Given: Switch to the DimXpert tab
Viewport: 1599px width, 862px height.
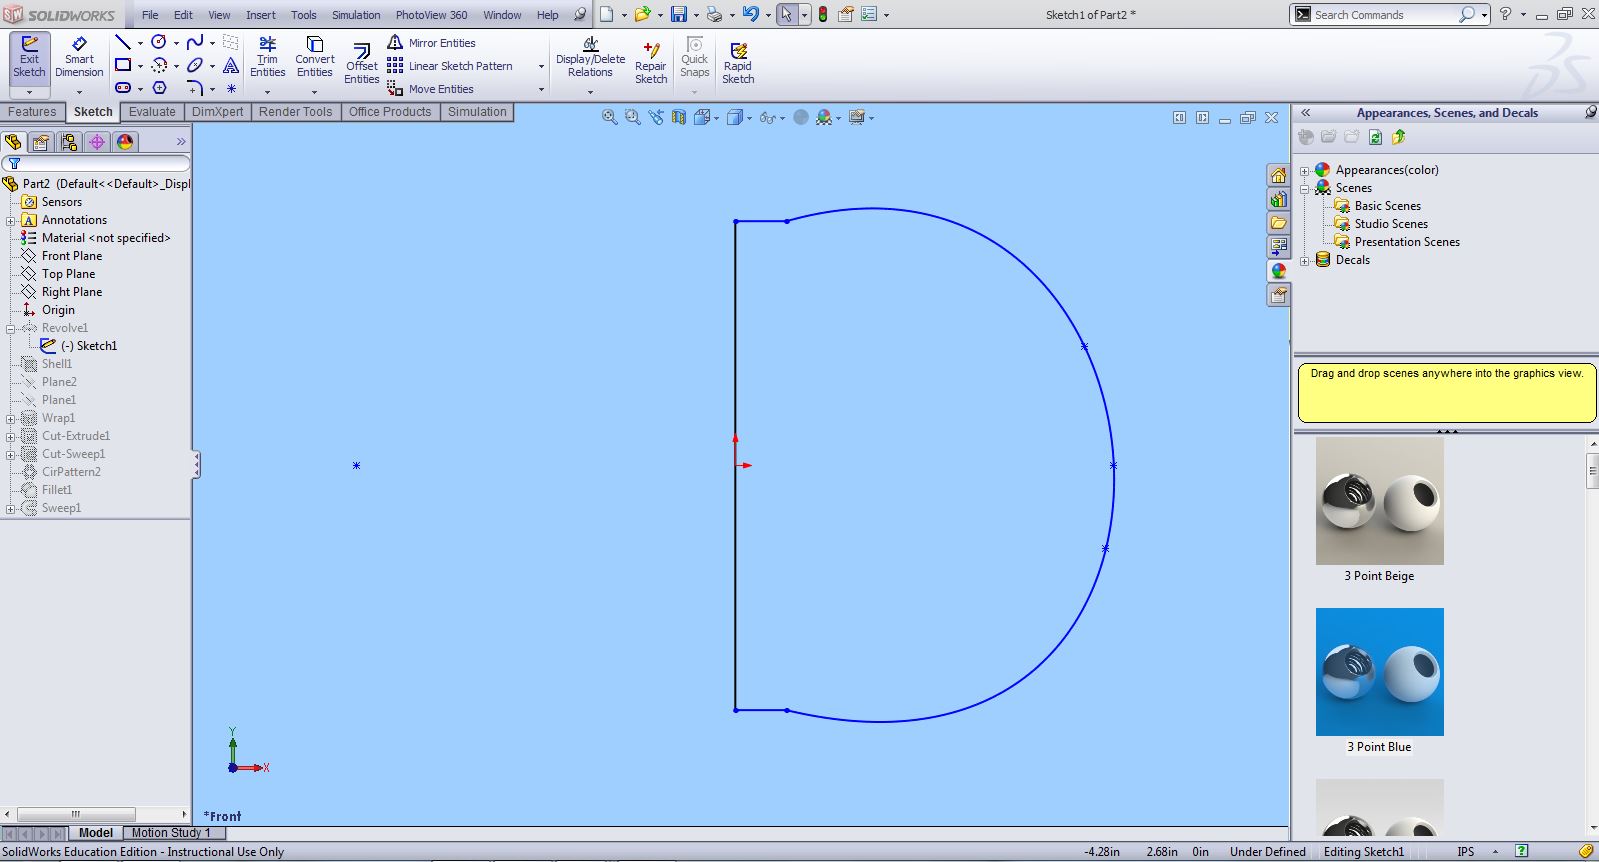Looking at the screenshot, I should [x=218, y=112].
